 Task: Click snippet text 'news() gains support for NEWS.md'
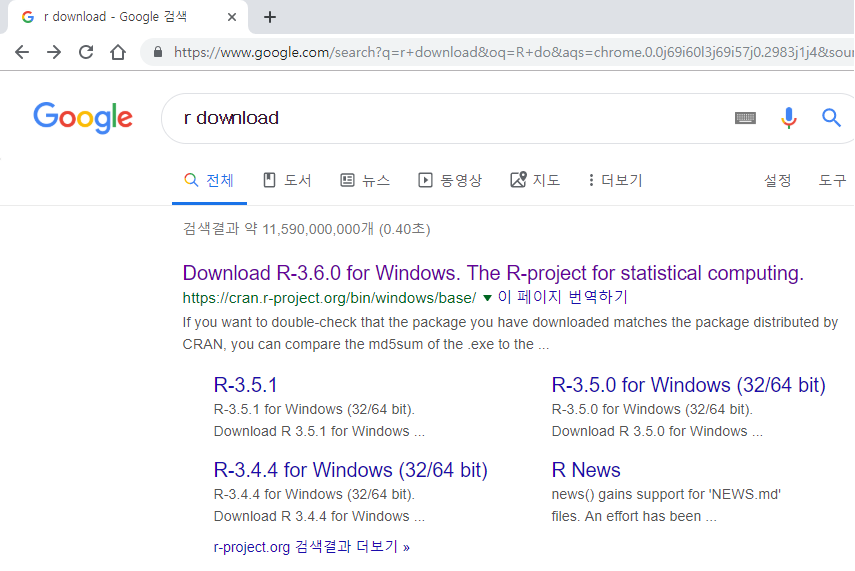coord(666,495)
